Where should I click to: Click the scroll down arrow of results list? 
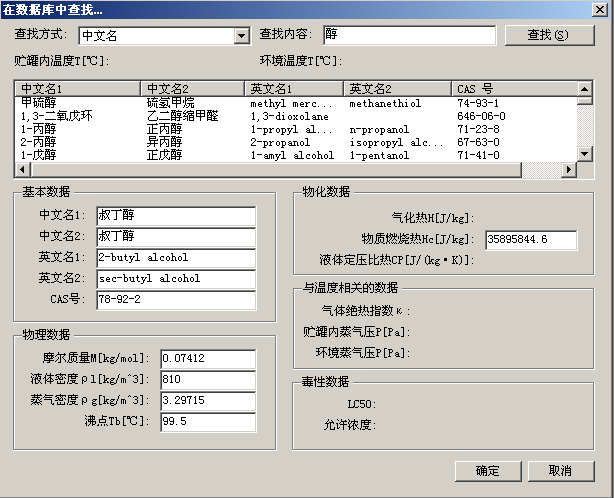584,153
